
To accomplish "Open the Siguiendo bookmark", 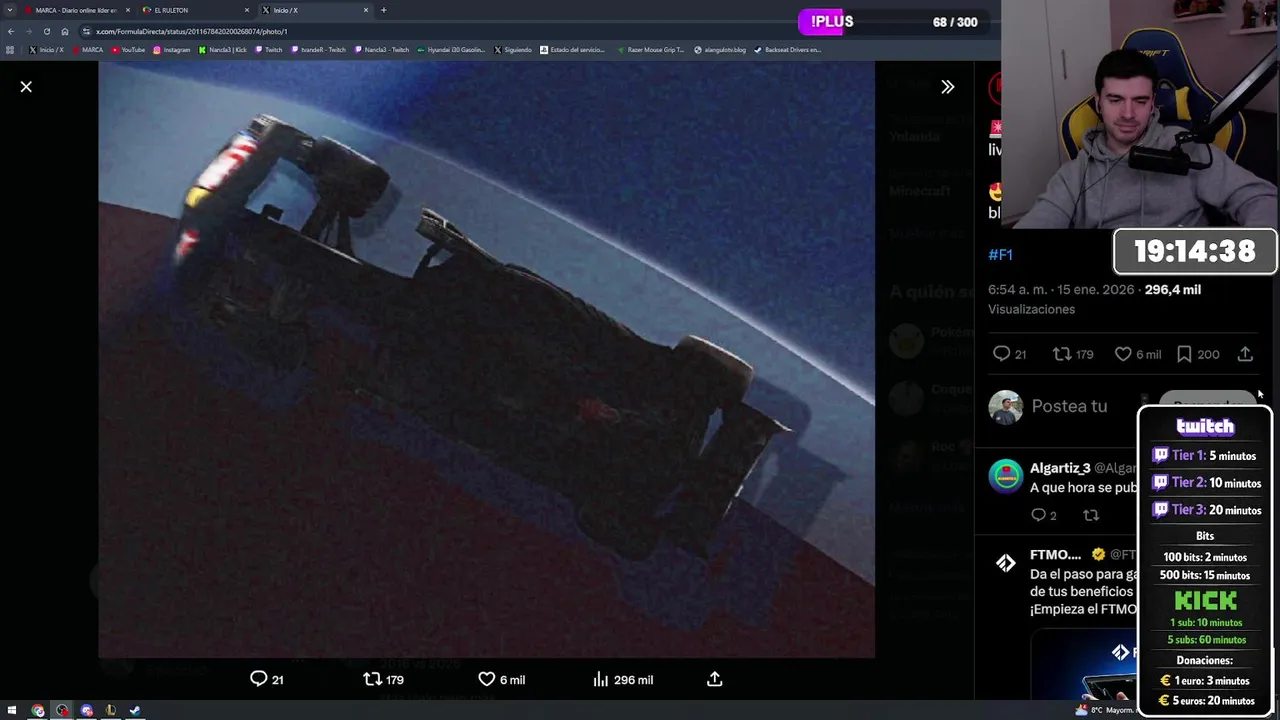I will pos(513,50).
